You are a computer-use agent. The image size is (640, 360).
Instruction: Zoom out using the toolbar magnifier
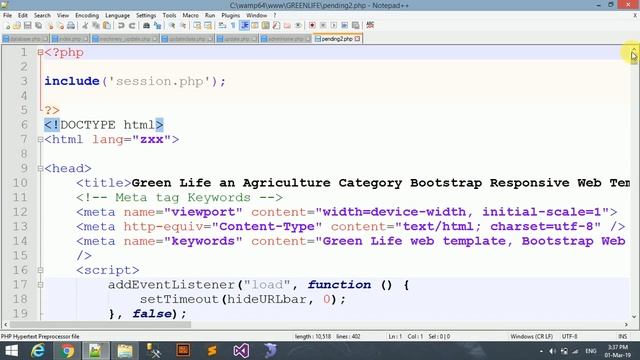tap(183, 25)
